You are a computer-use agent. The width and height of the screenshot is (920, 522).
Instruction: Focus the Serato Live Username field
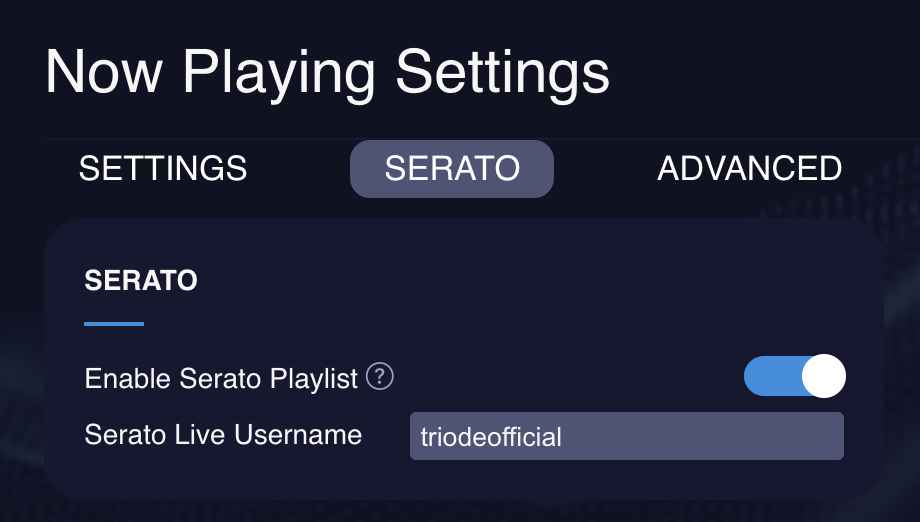pos(627,436)
